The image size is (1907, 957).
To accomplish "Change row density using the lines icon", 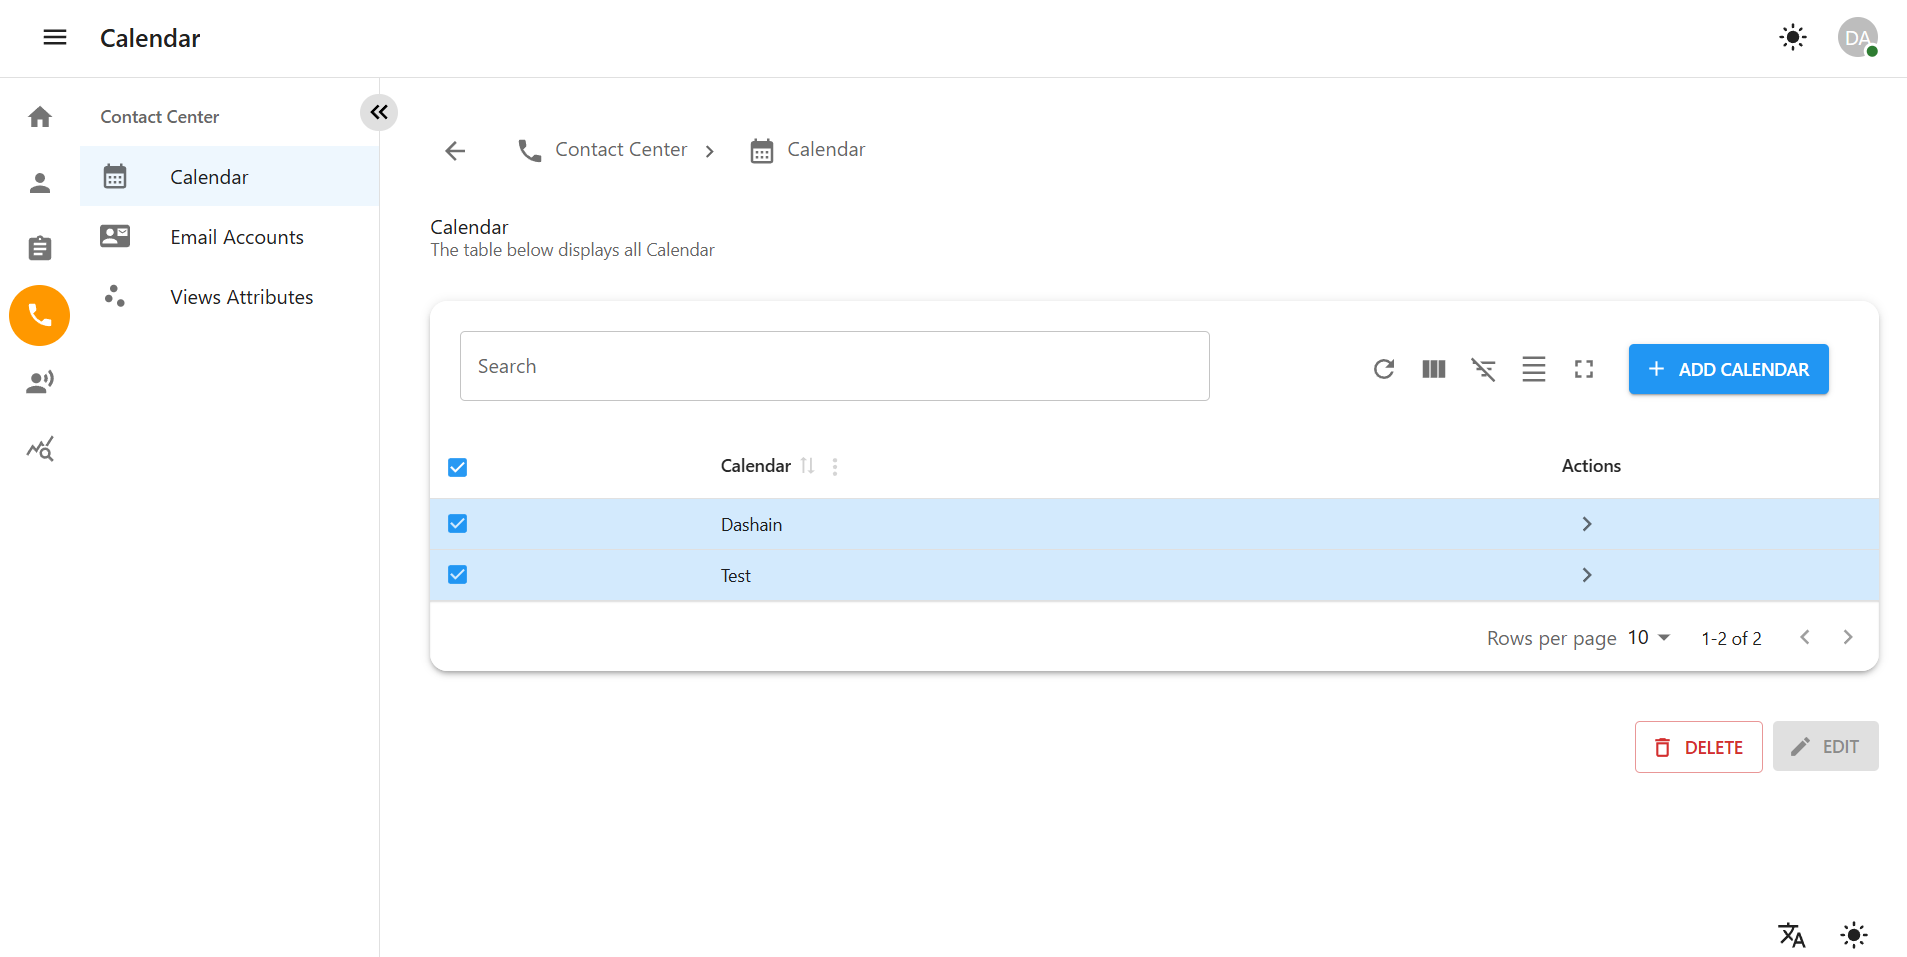I will (x=1533, y=369).
